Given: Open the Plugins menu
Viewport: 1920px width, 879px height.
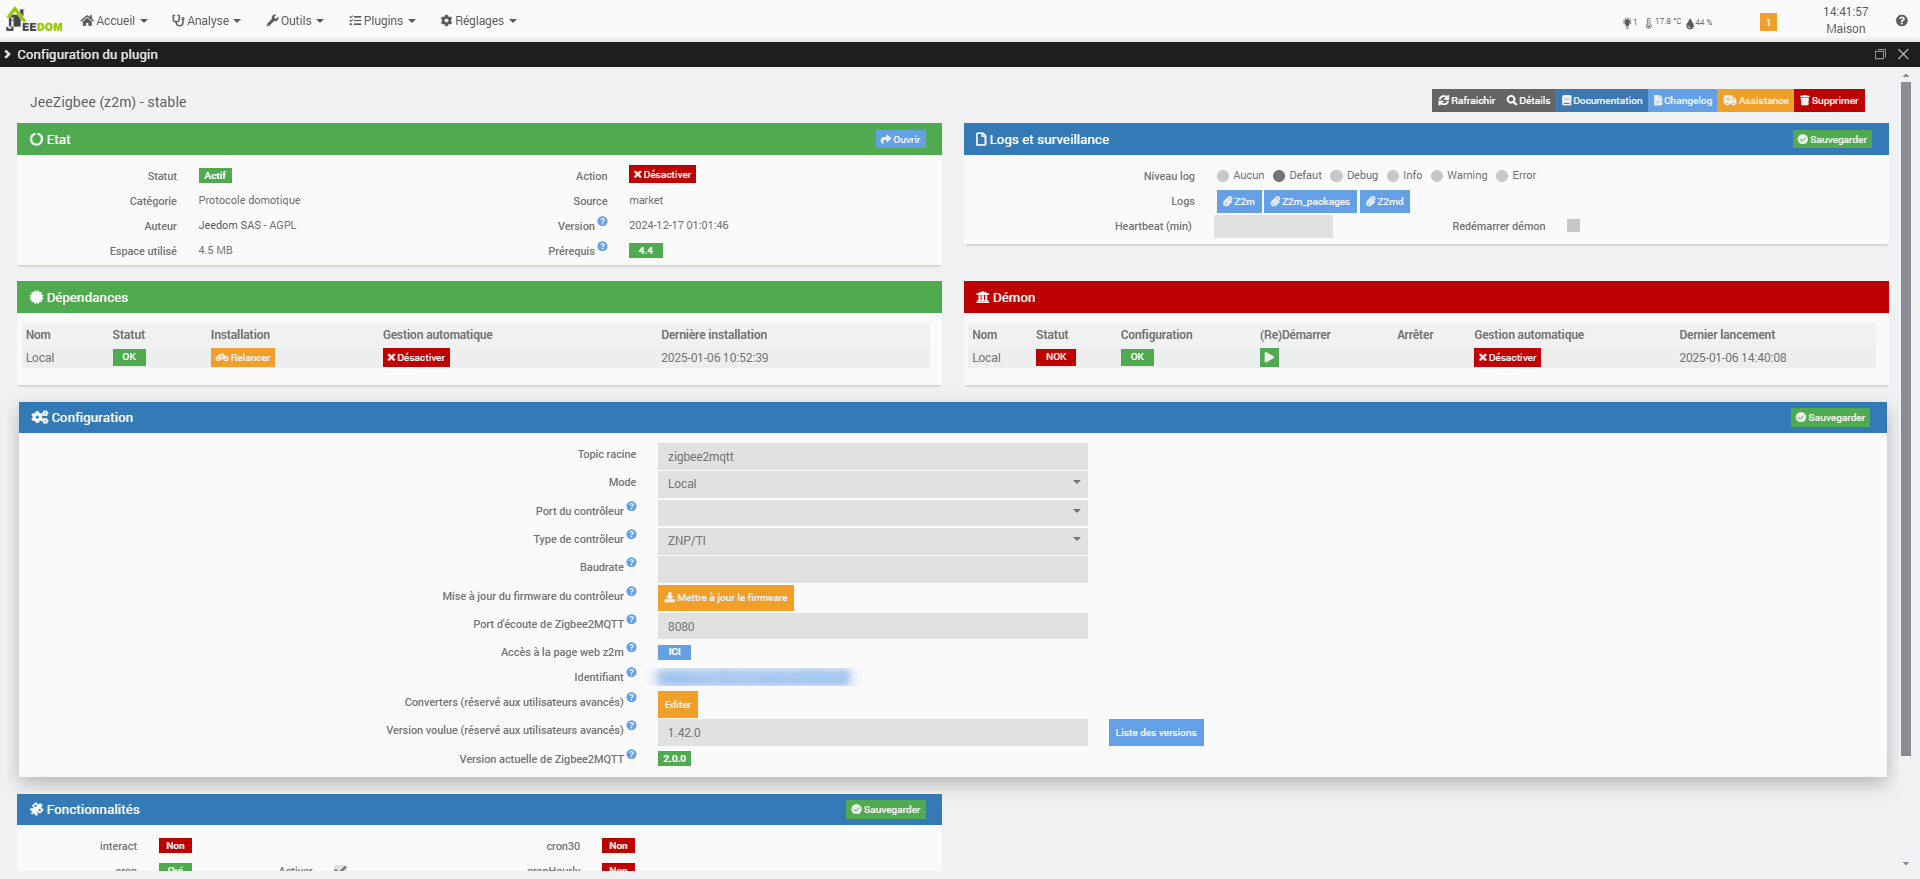Looking at the screenshot, I should pos(382,21).
